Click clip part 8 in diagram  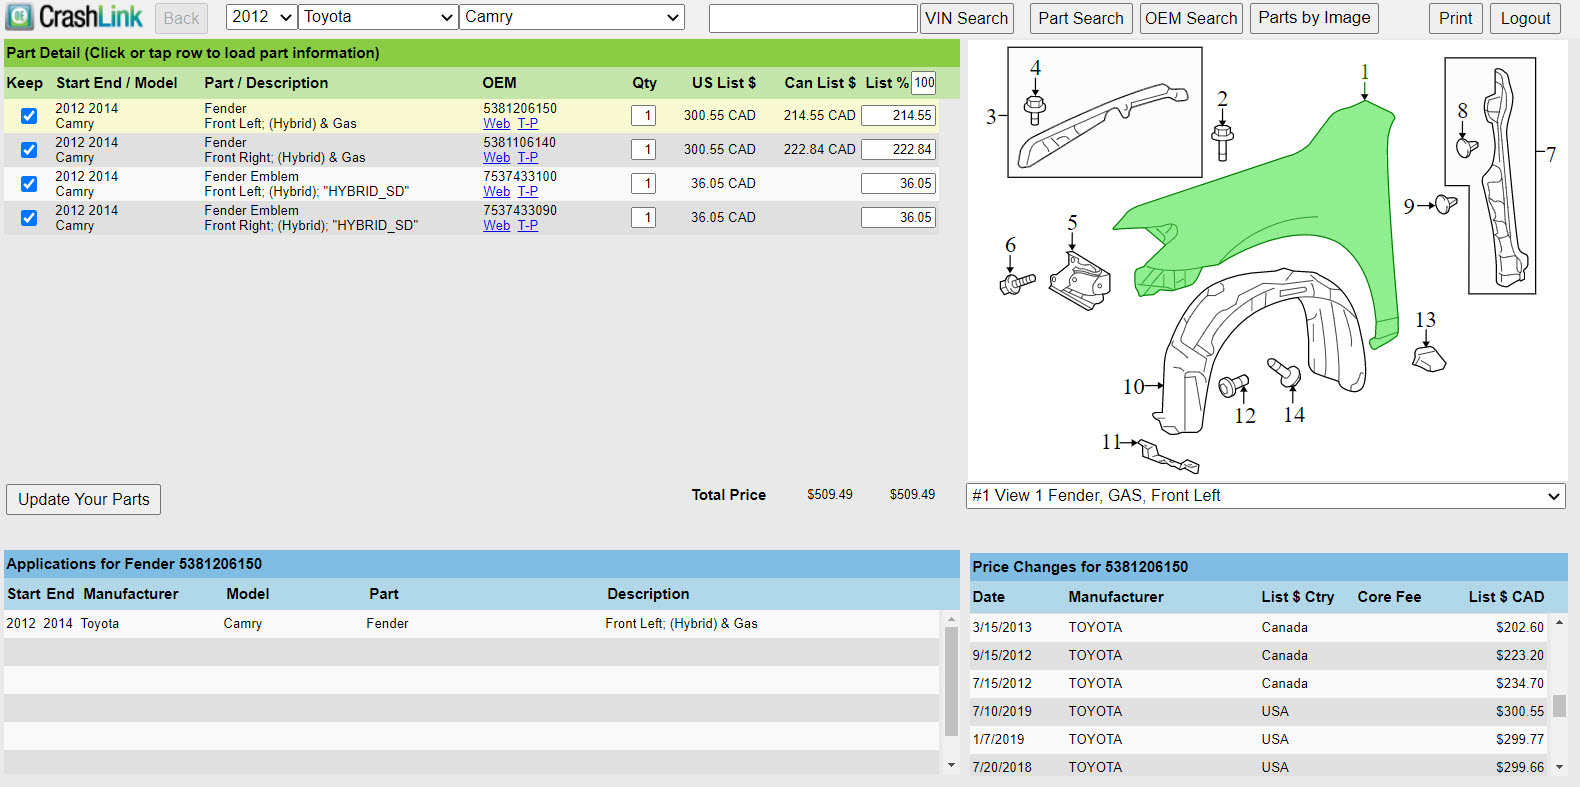coord(1467,148)
